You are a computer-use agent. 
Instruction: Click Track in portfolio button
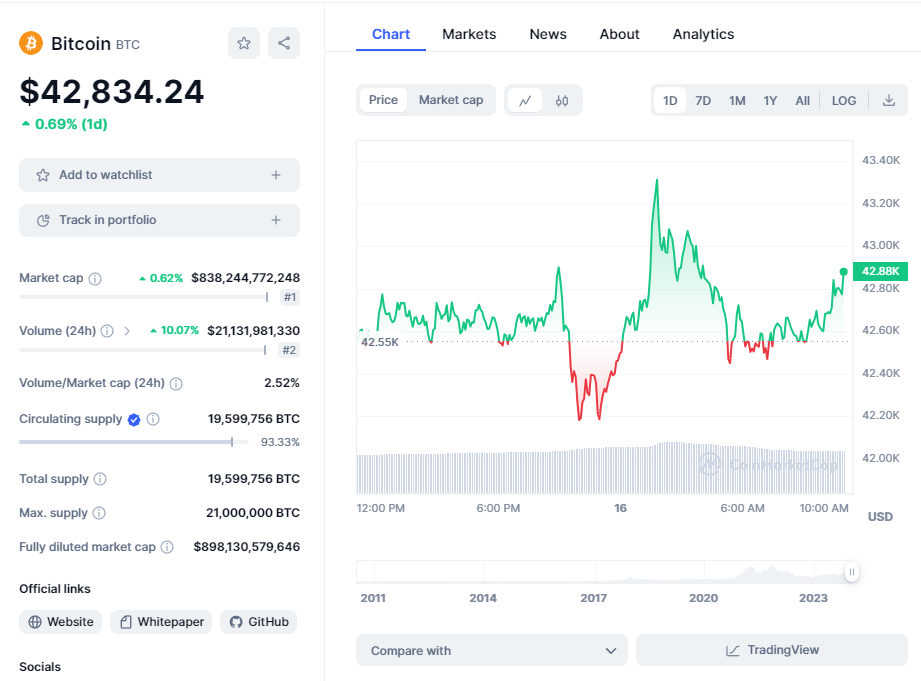tap(159, 220)
